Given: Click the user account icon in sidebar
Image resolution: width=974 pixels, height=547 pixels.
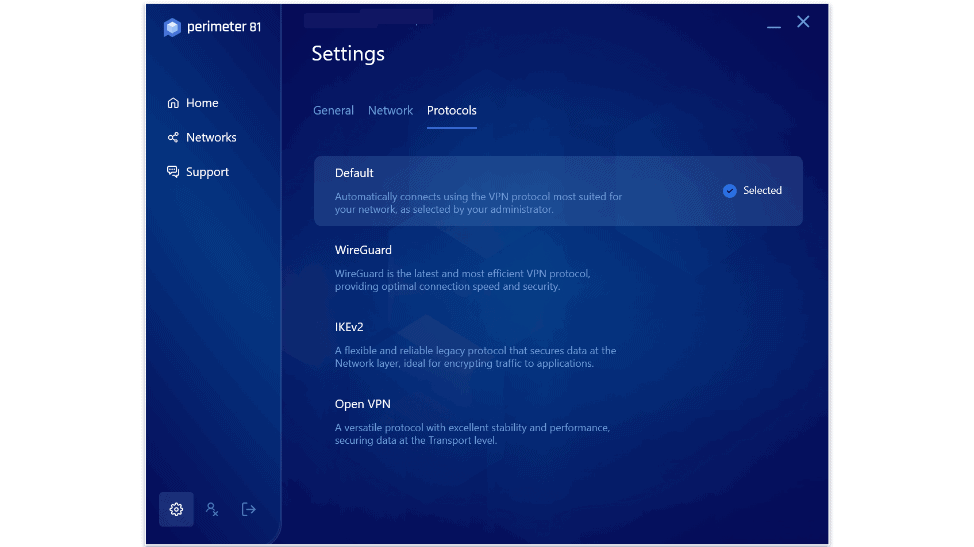Looking at the screenshot, I should click(x=212, y=510).
